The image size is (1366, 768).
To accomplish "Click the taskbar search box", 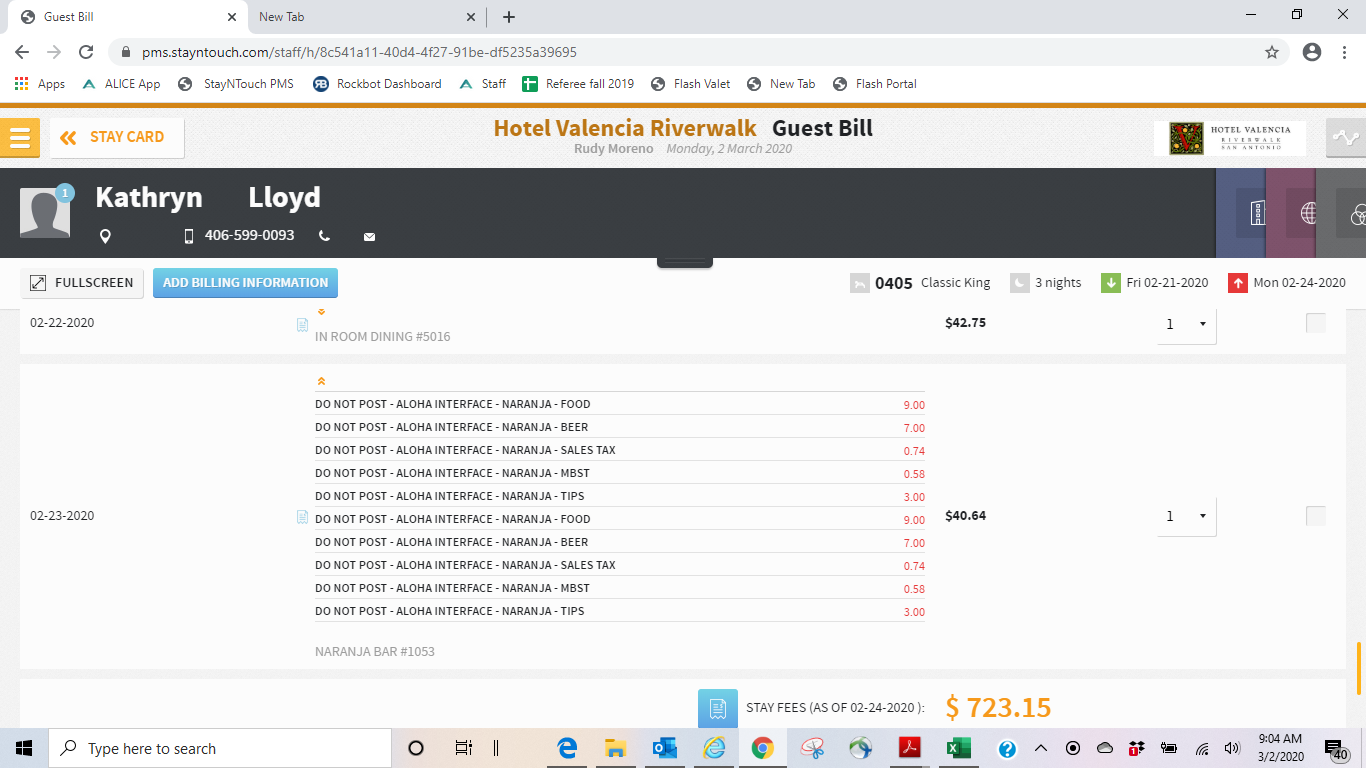I will (x=220, y=748).
